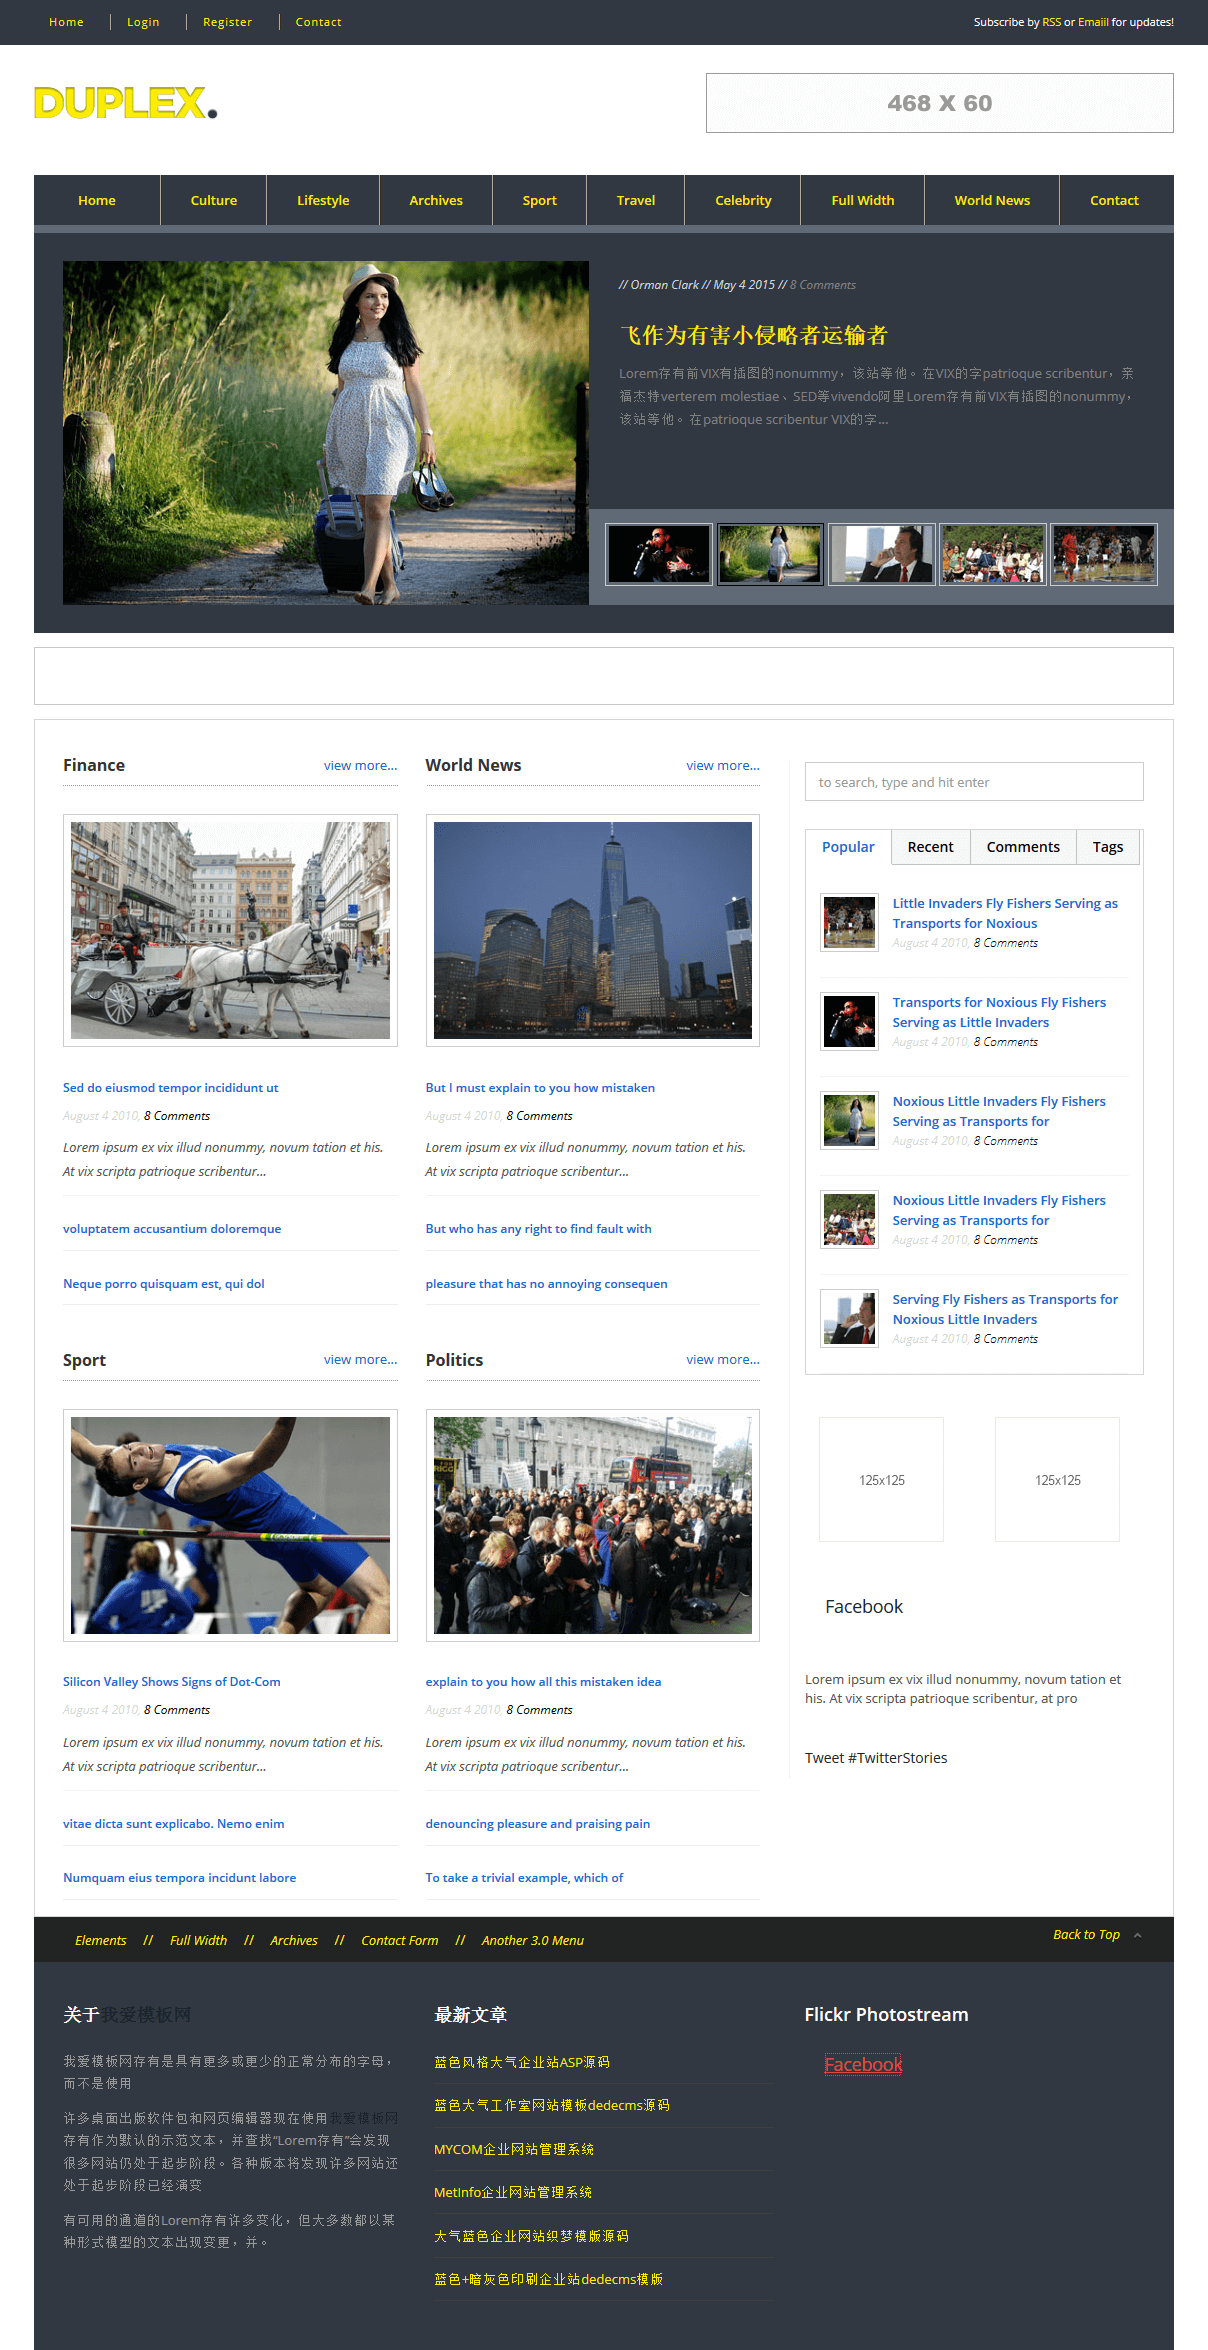The height and width of the screenshot is (2350, 1208).
Task: Switch to the Recent tab
Action: [930, 847]
